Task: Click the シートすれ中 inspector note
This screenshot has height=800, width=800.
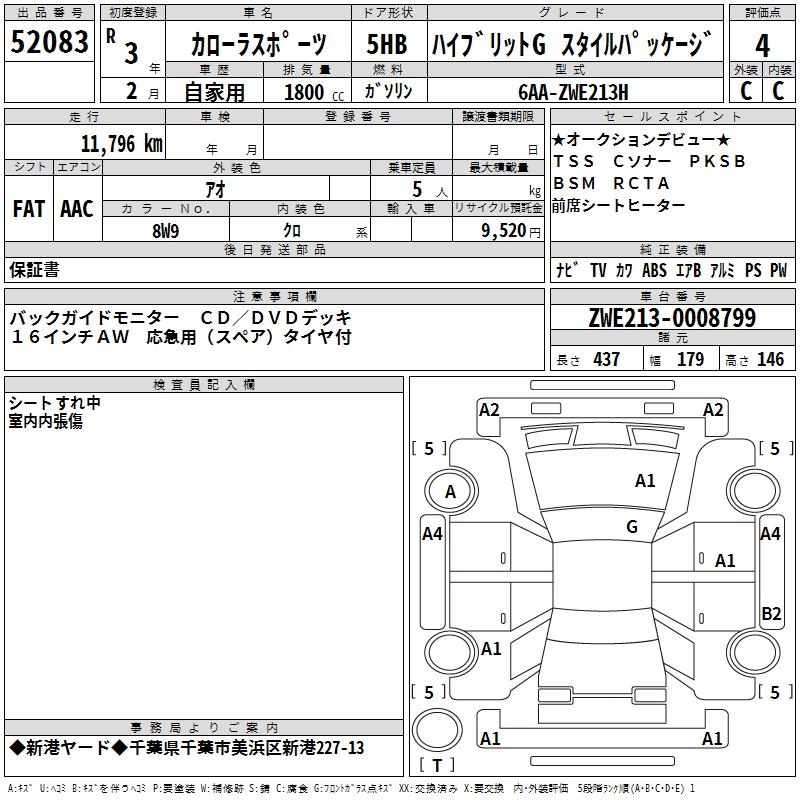Action: click(55, 403)
